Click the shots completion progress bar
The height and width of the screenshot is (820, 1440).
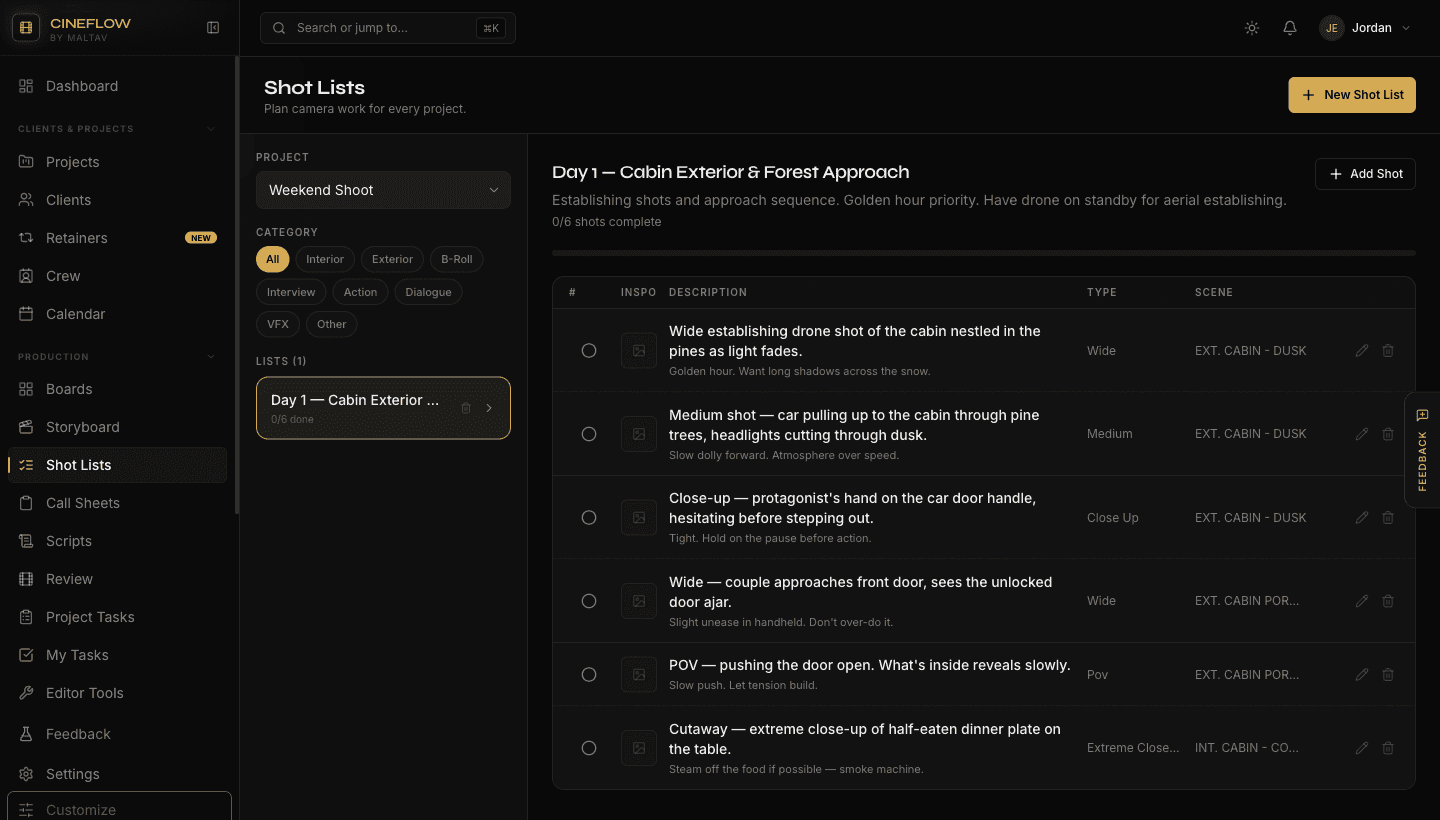(x=984, y=253)
